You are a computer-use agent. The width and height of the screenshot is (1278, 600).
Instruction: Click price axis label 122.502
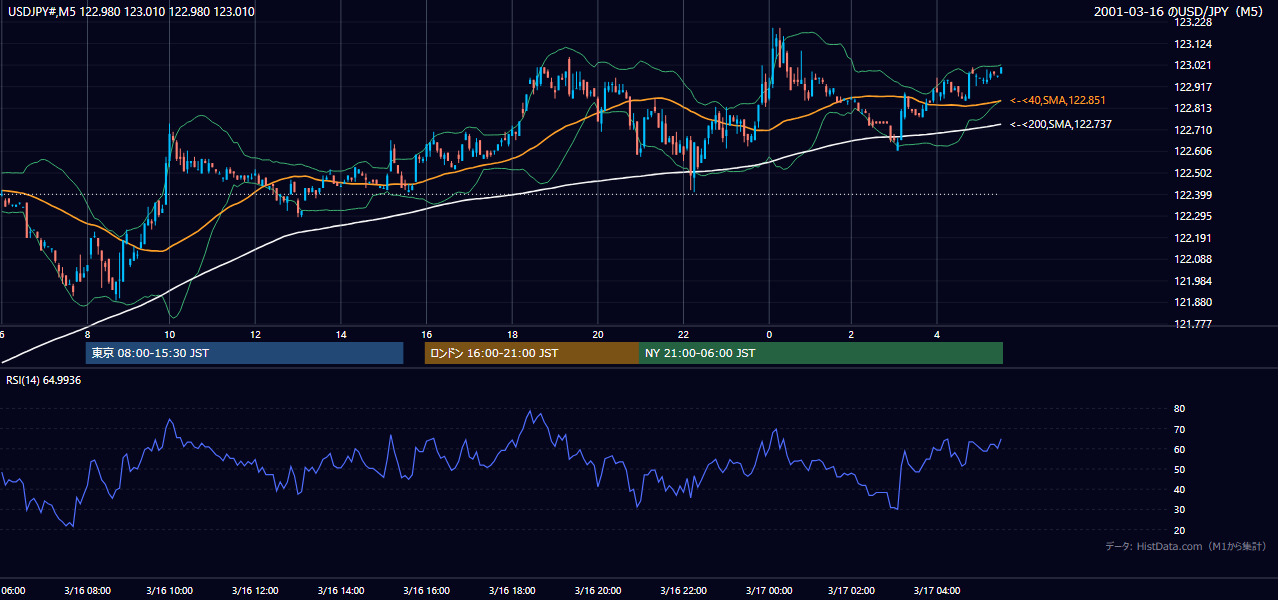pos(1193,173)
